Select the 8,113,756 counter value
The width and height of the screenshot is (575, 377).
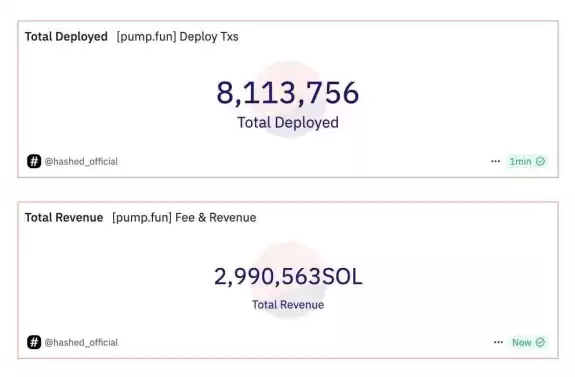coord(288,93)
